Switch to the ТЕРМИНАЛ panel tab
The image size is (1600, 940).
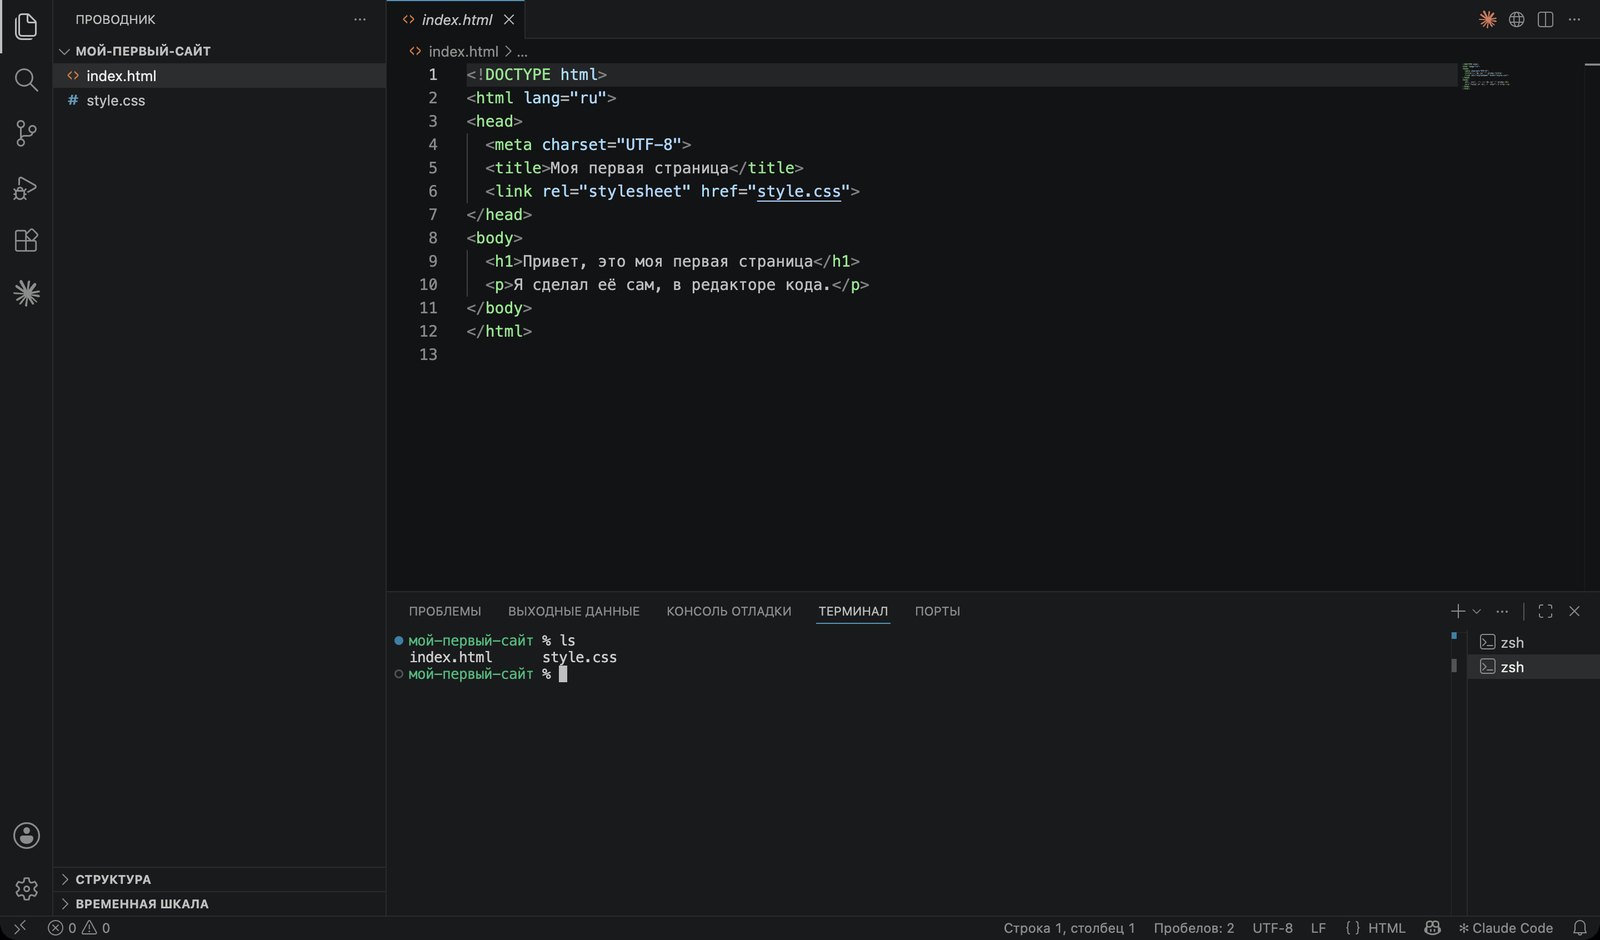coord(853,611)
